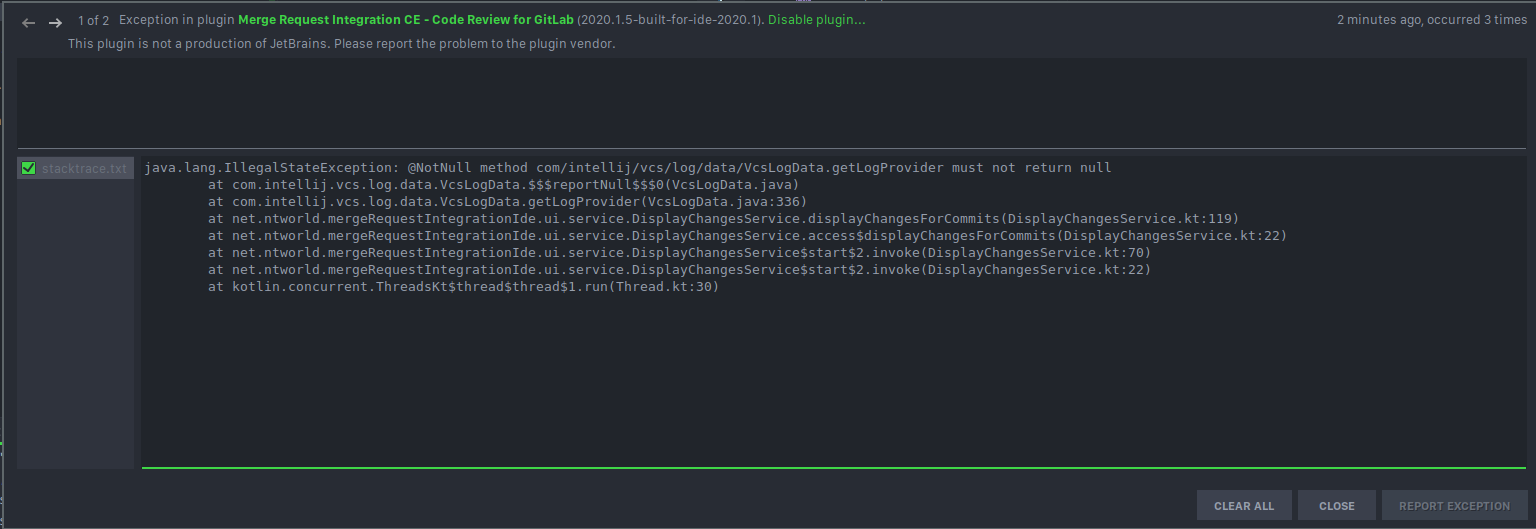
Task: Uncheck the stacktrace.txt attachment checkbox
Action: (x=28, y=168)
